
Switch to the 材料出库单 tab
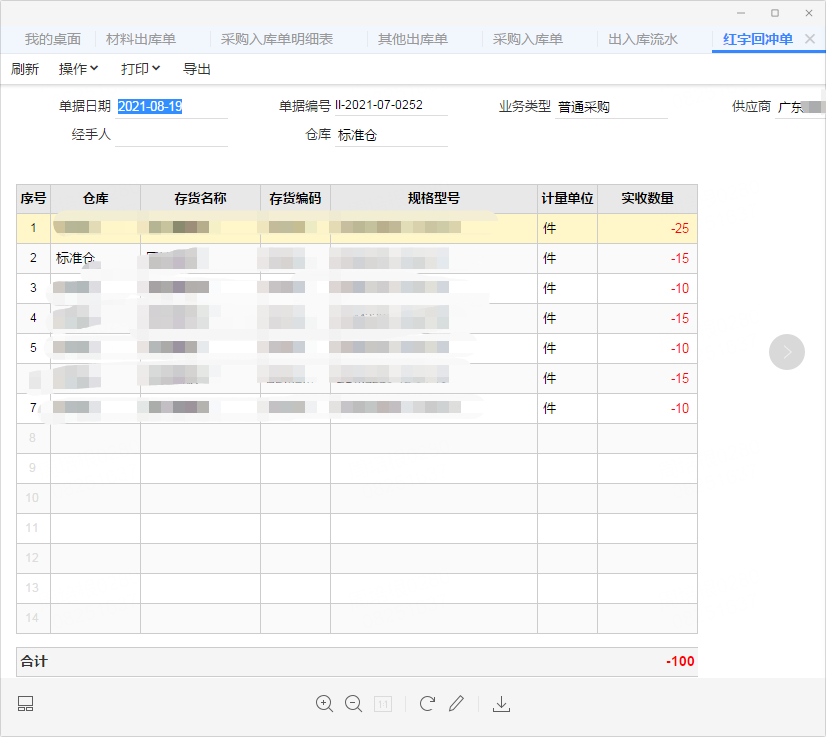(141, 40)
